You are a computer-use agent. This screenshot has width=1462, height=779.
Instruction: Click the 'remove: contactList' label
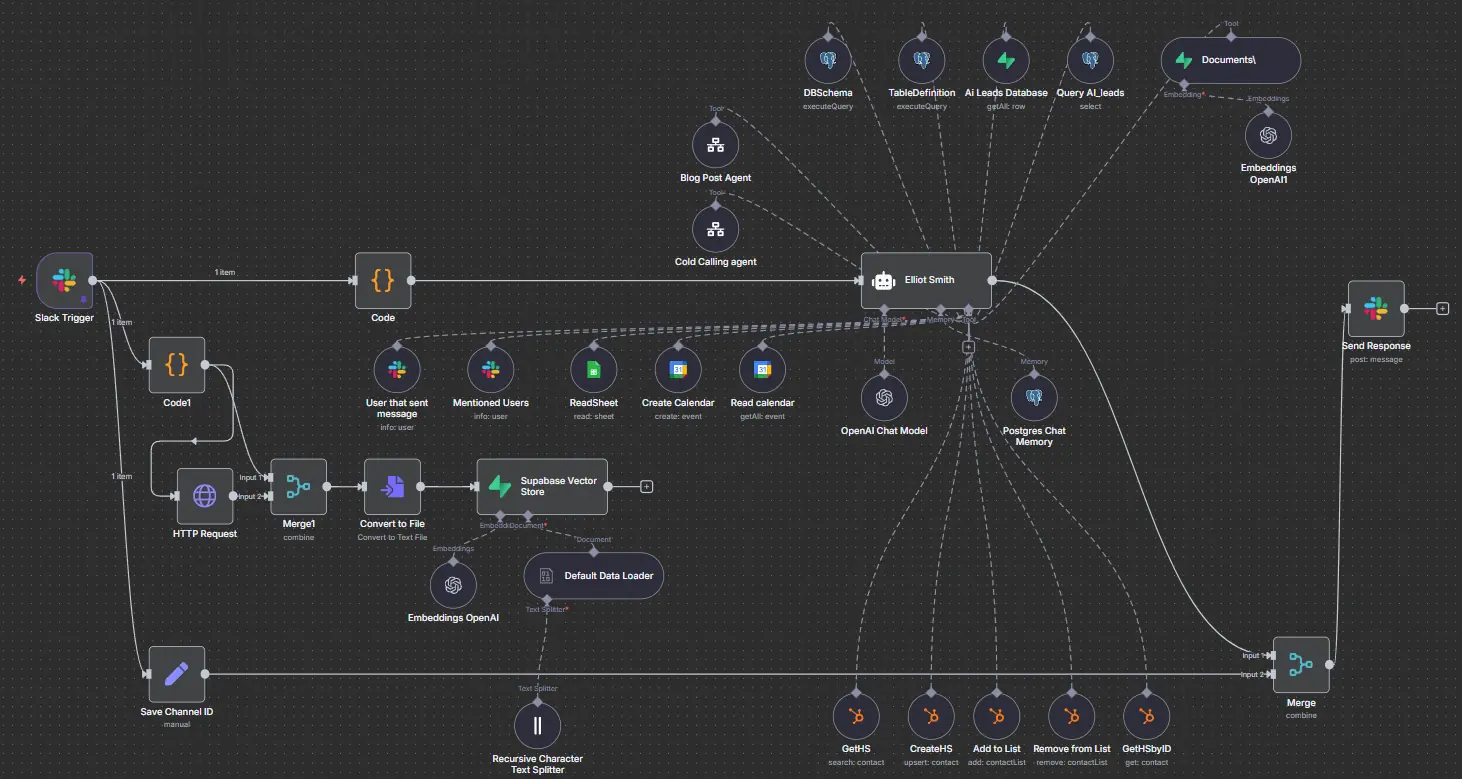(1071, 762)
